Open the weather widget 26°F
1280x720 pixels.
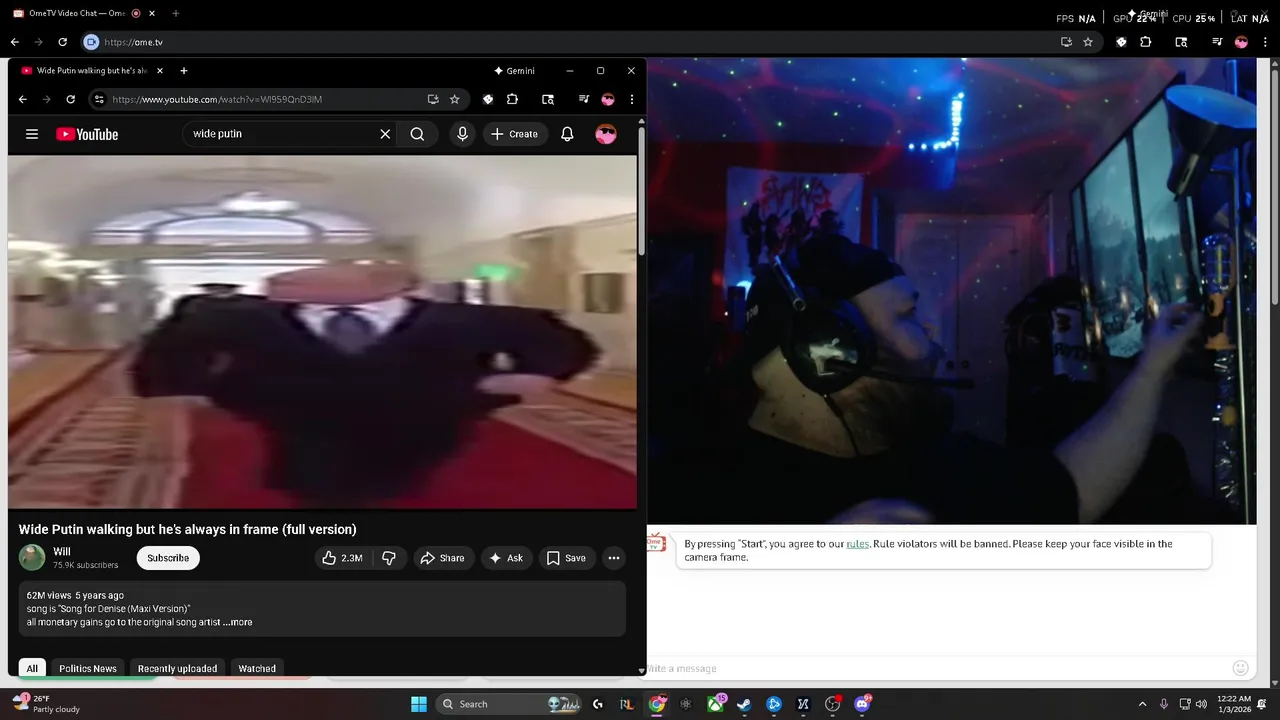pos(46,704)
